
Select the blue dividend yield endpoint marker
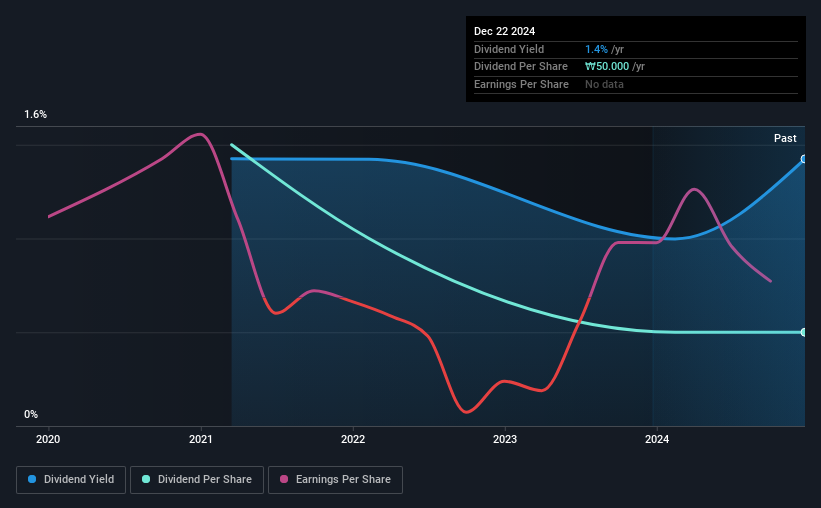click(804, 159)
